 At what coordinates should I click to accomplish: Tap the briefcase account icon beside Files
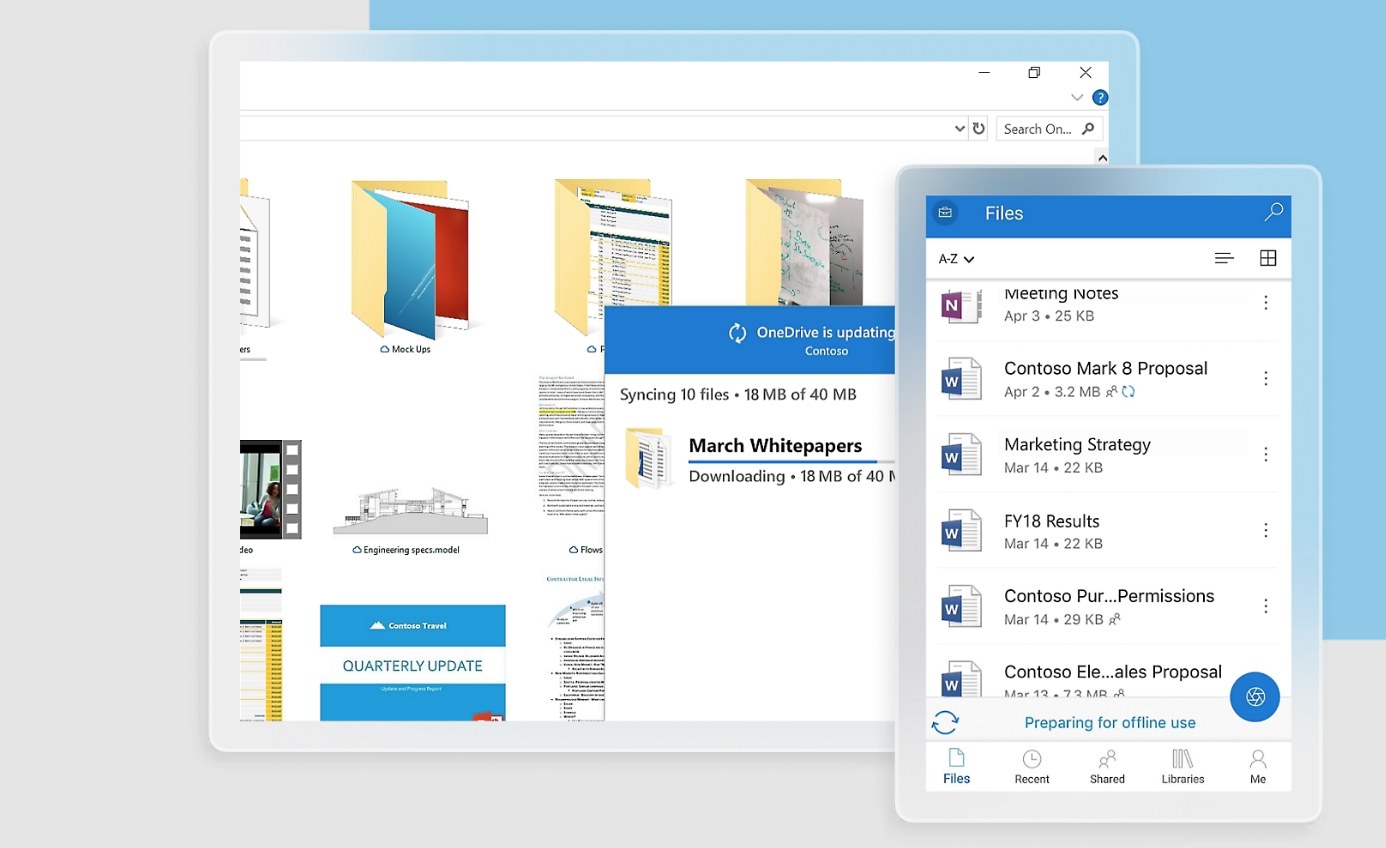pyautogui.click(x=945, y=212)
